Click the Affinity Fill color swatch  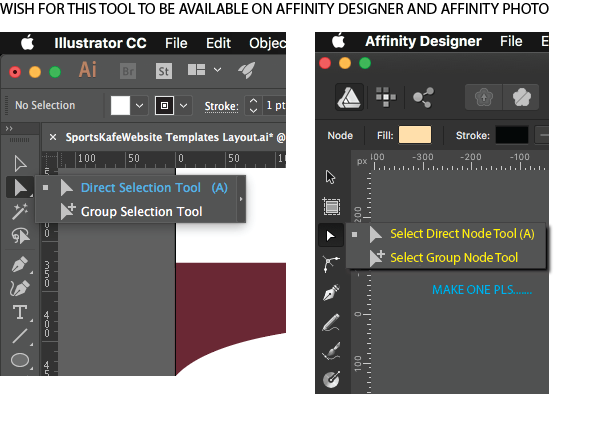click(x=415, y=135)
